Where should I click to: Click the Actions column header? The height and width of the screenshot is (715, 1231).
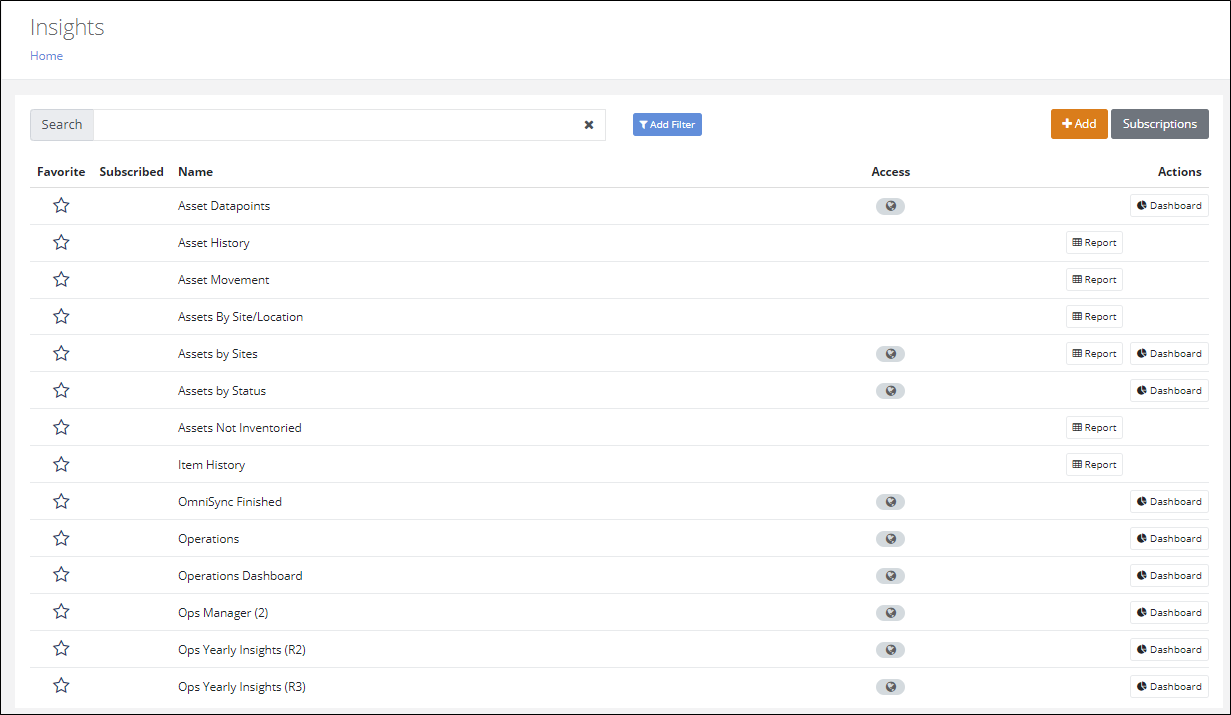pos(1180,172)
